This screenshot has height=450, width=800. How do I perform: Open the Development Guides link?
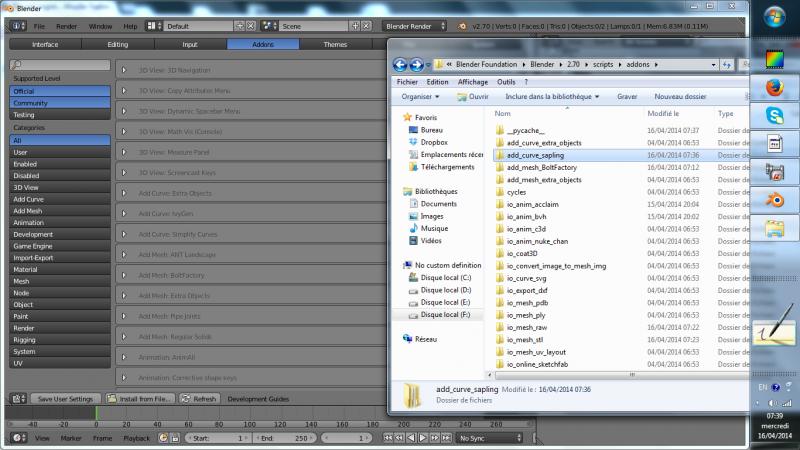258,399
